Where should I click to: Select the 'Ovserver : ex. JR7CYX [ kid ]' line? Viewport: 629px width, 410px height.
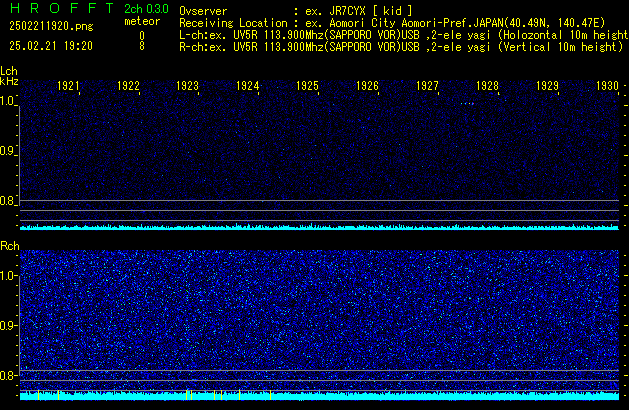[x=296, y=11]
